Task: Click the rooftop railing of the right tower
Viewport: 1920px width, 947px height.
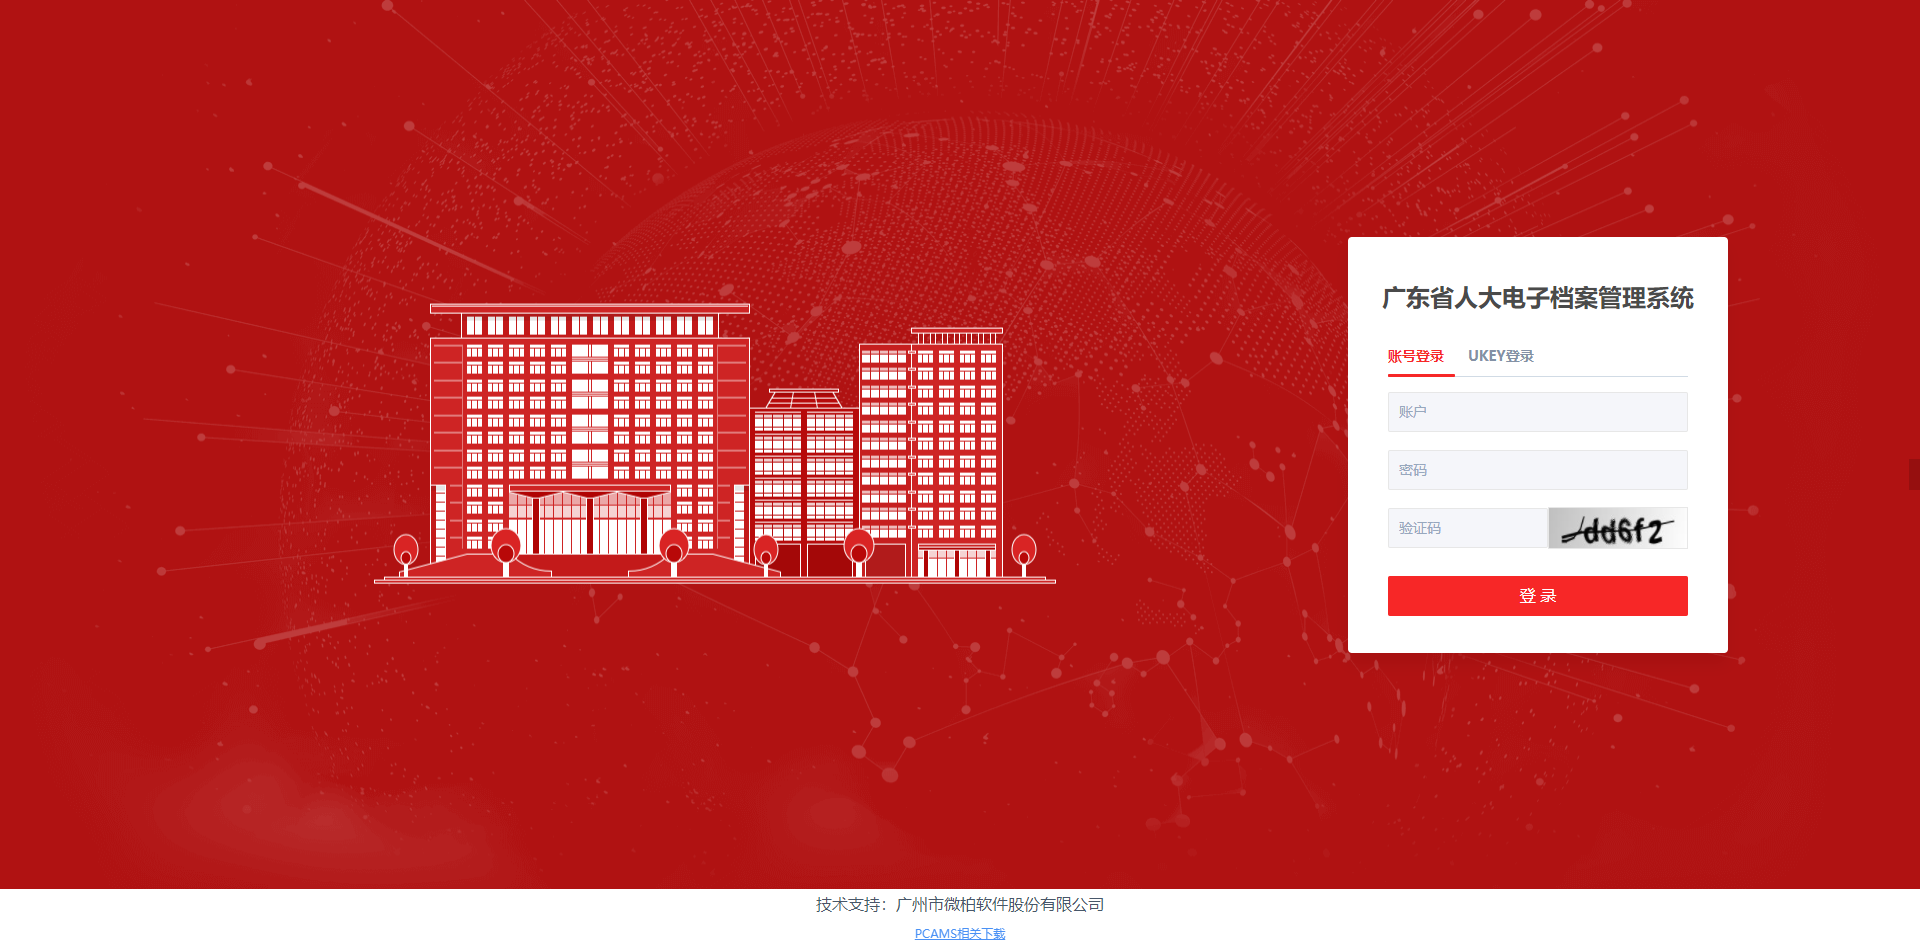Action: click(956, 336)
